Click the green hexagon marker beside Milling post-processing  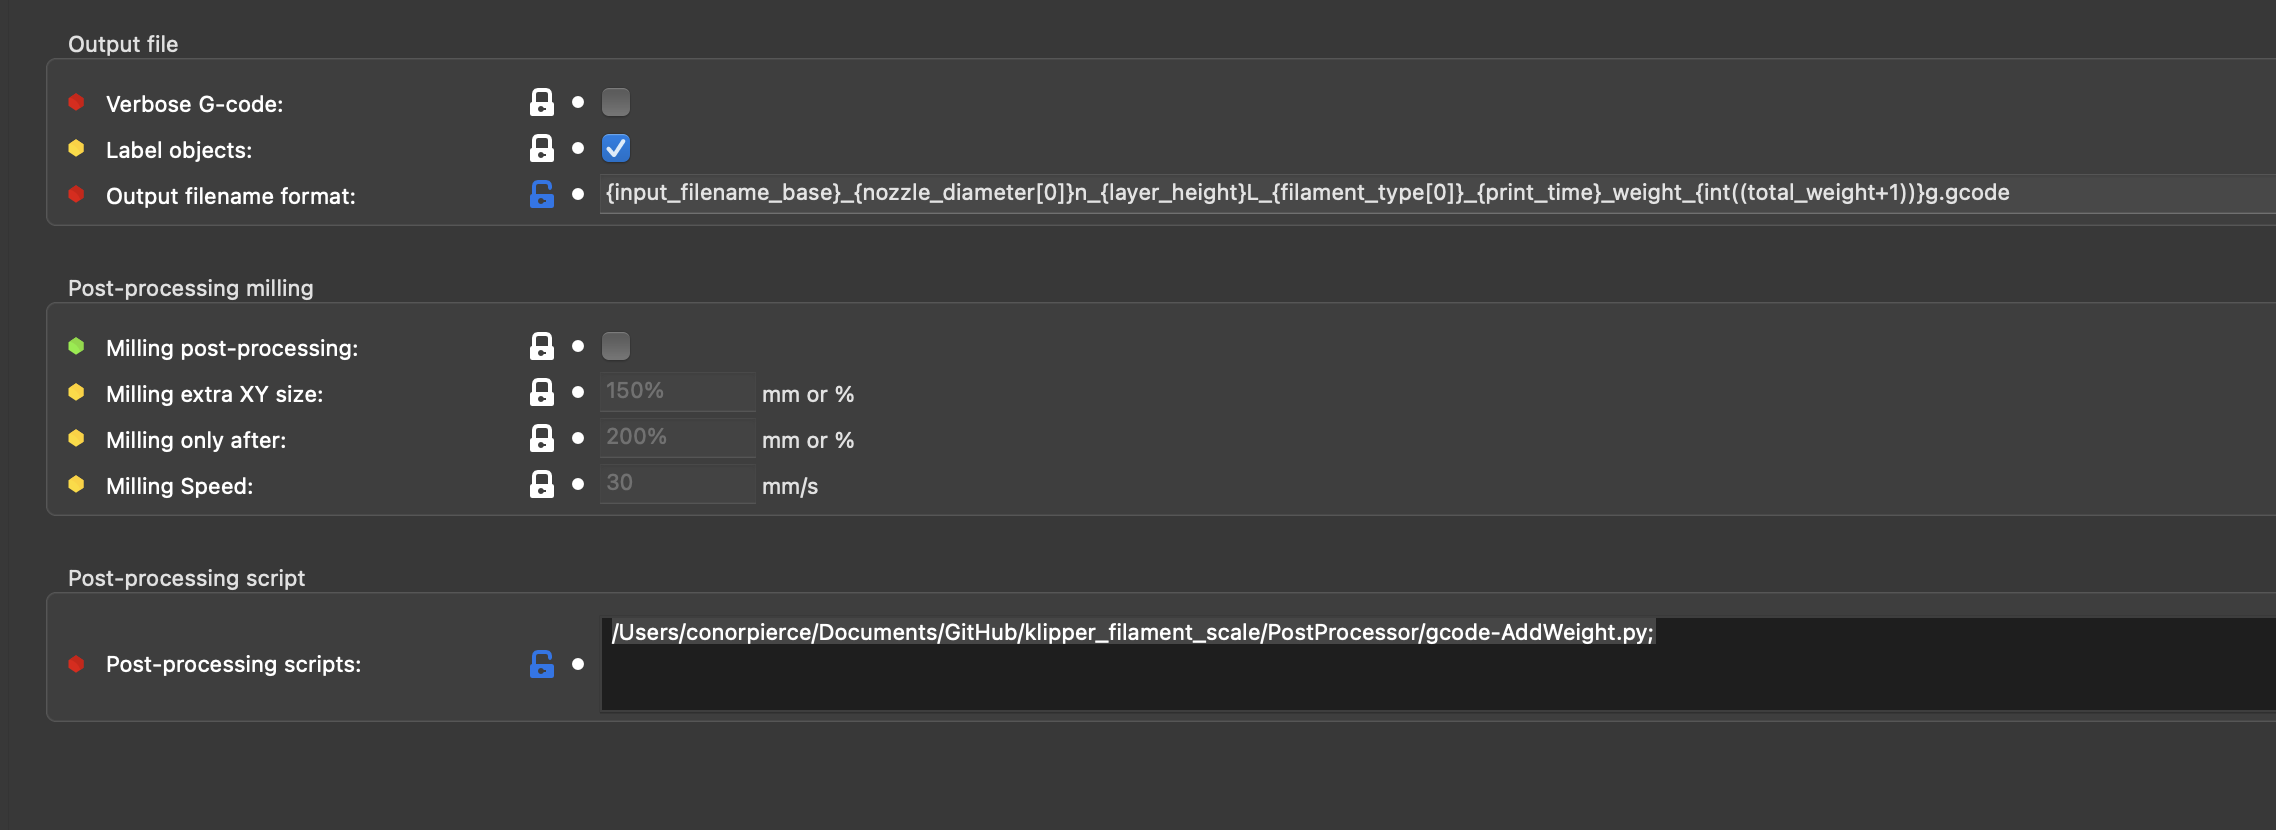click(75, 345)
